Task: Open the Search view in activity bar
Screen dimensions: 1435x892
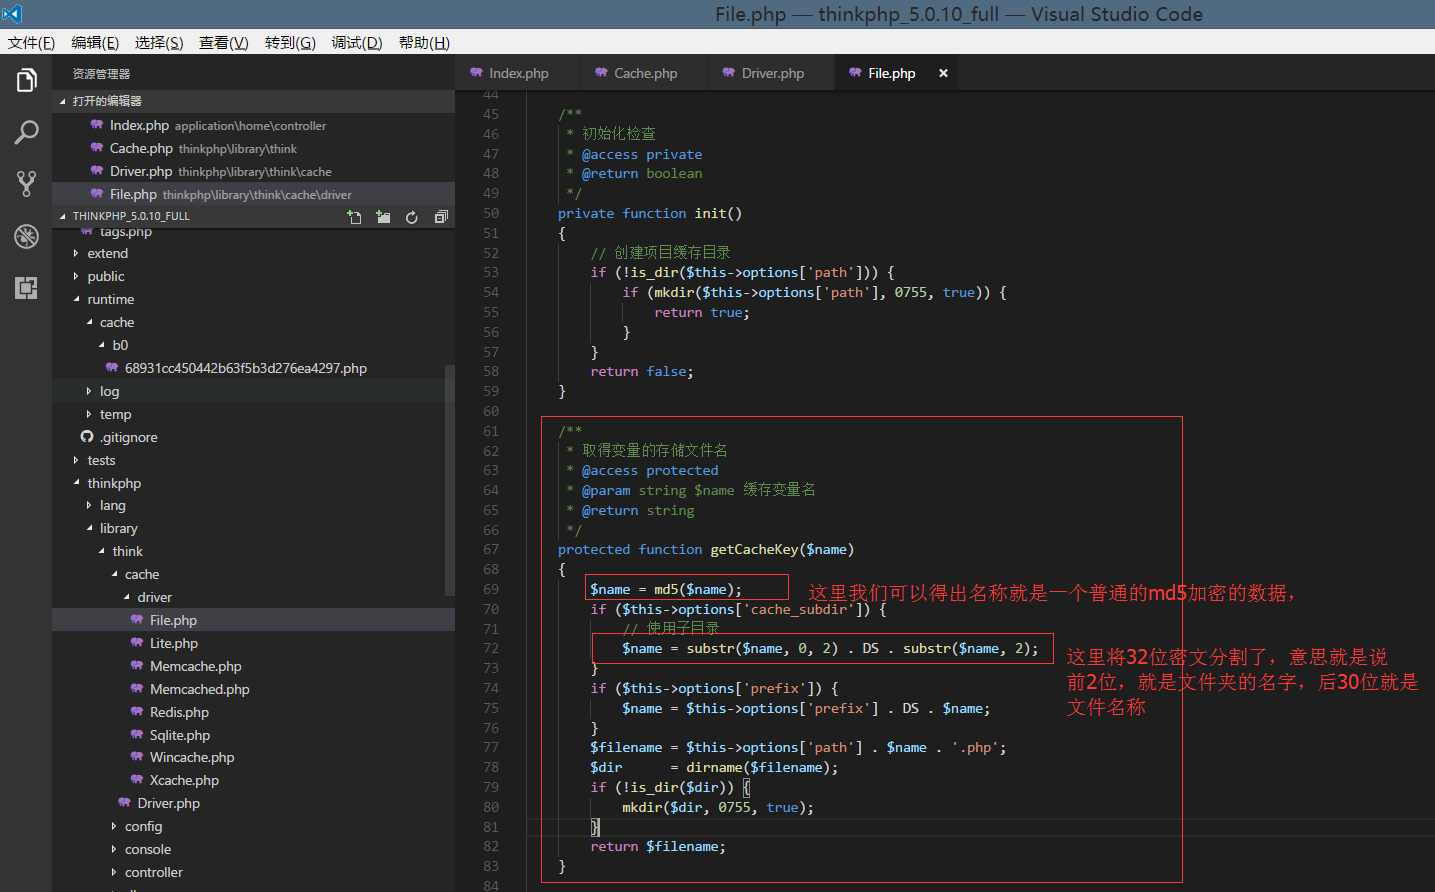Action: click(26, 132)
